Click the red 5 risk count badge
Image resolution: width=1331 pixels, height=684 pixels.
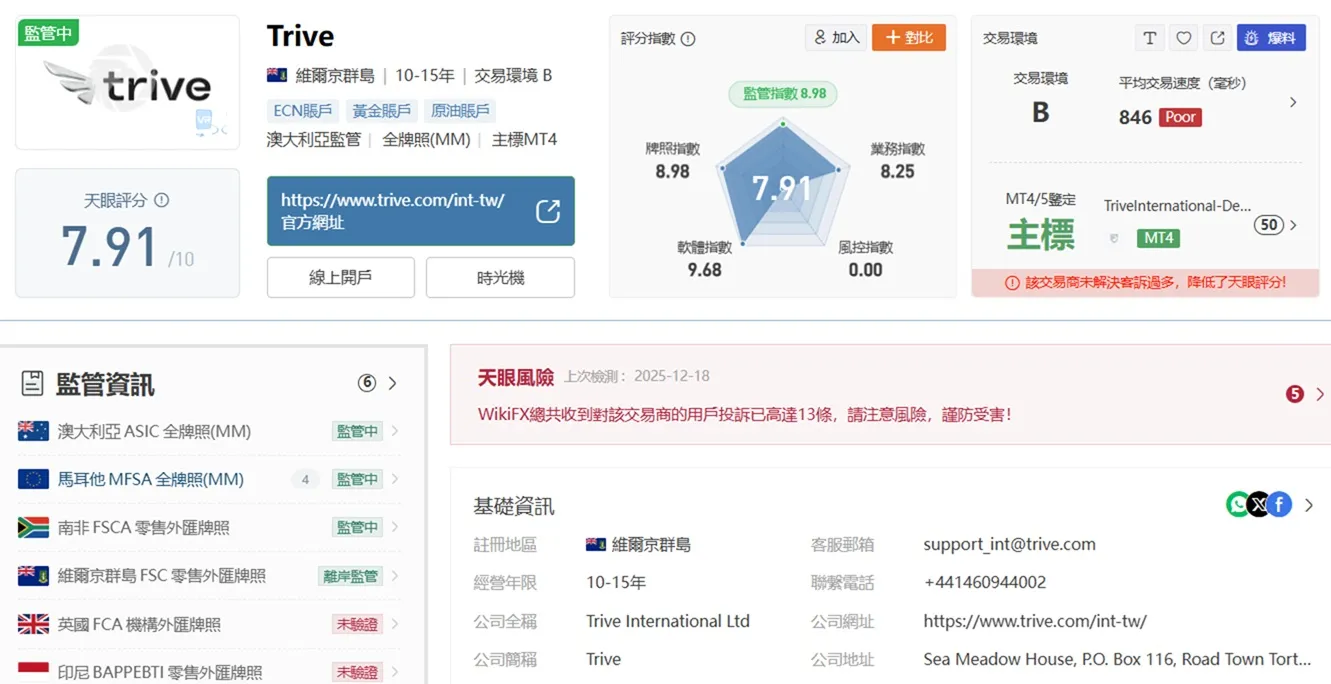[x=1295, y=394]
